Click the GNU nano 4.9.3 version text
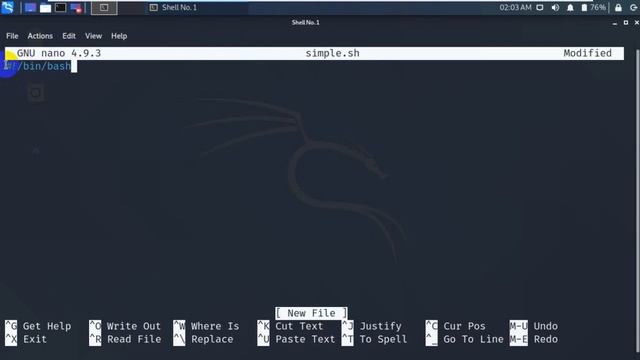The height and width of the screenshot is (360, 640). [x=59, y=53]
